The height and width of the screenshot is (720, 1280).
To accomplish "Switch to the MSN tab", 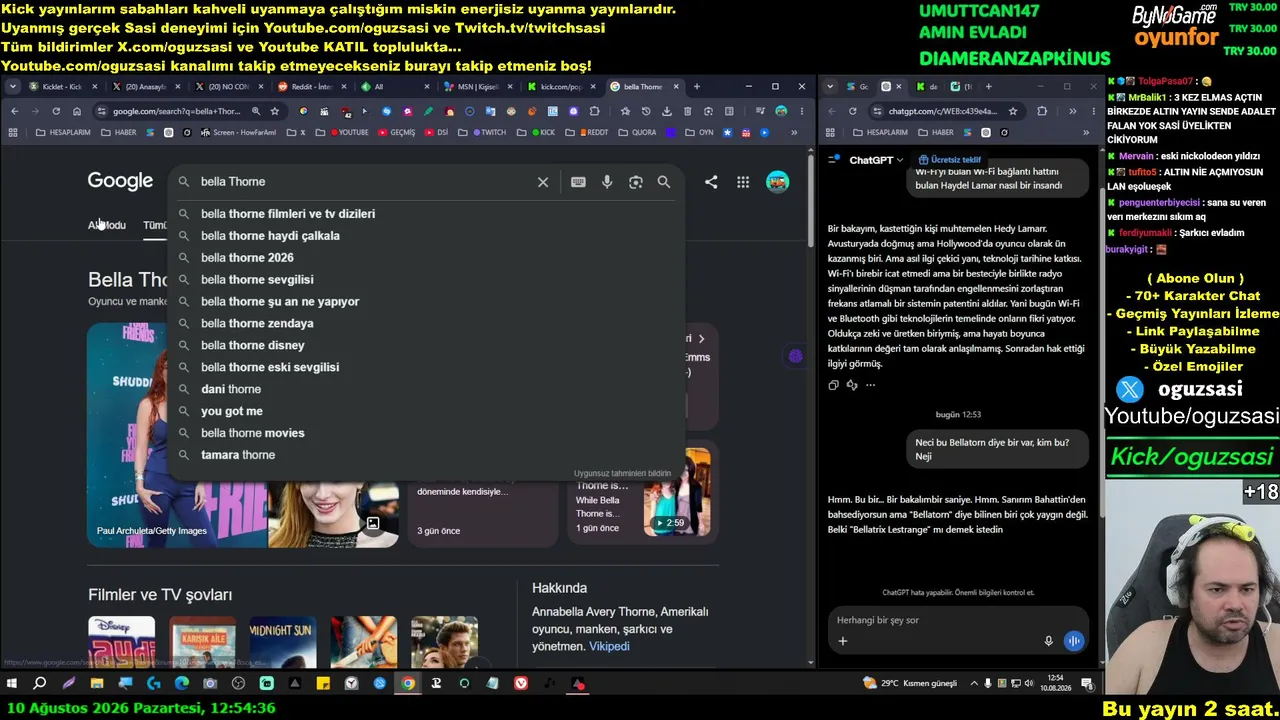I will click(477, 87).
